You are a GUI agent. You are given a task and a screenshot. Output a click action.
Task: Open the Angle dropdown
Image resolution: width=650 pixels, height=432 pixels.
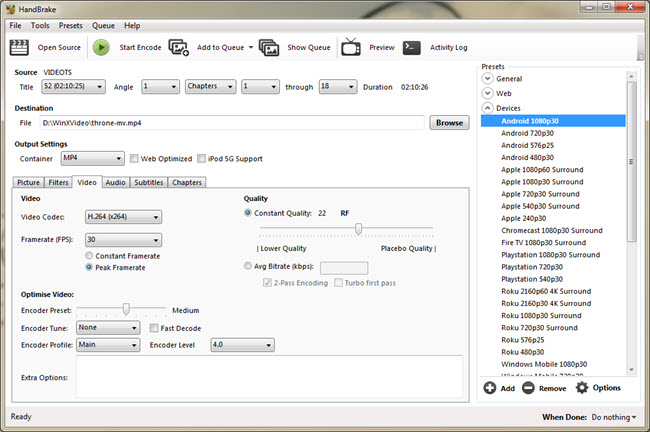160,87
